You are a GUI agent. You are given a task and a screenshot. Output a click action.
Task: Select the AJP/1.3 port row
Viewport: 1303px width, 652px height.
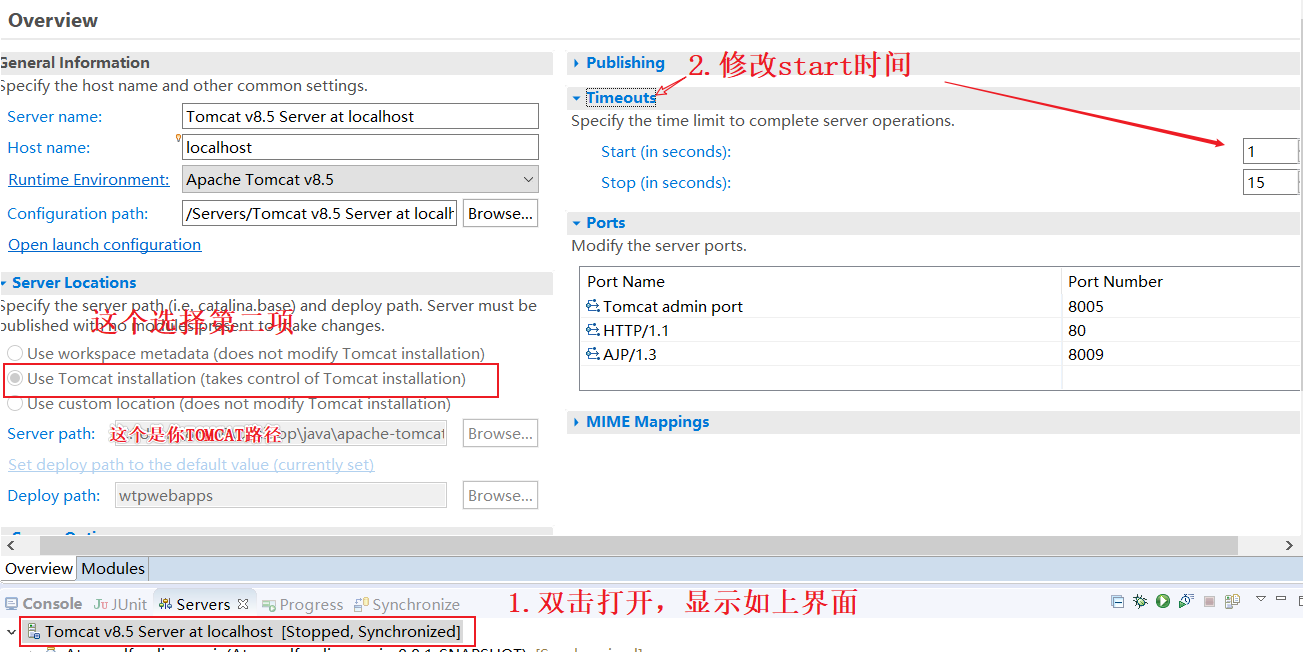[940, 354]
